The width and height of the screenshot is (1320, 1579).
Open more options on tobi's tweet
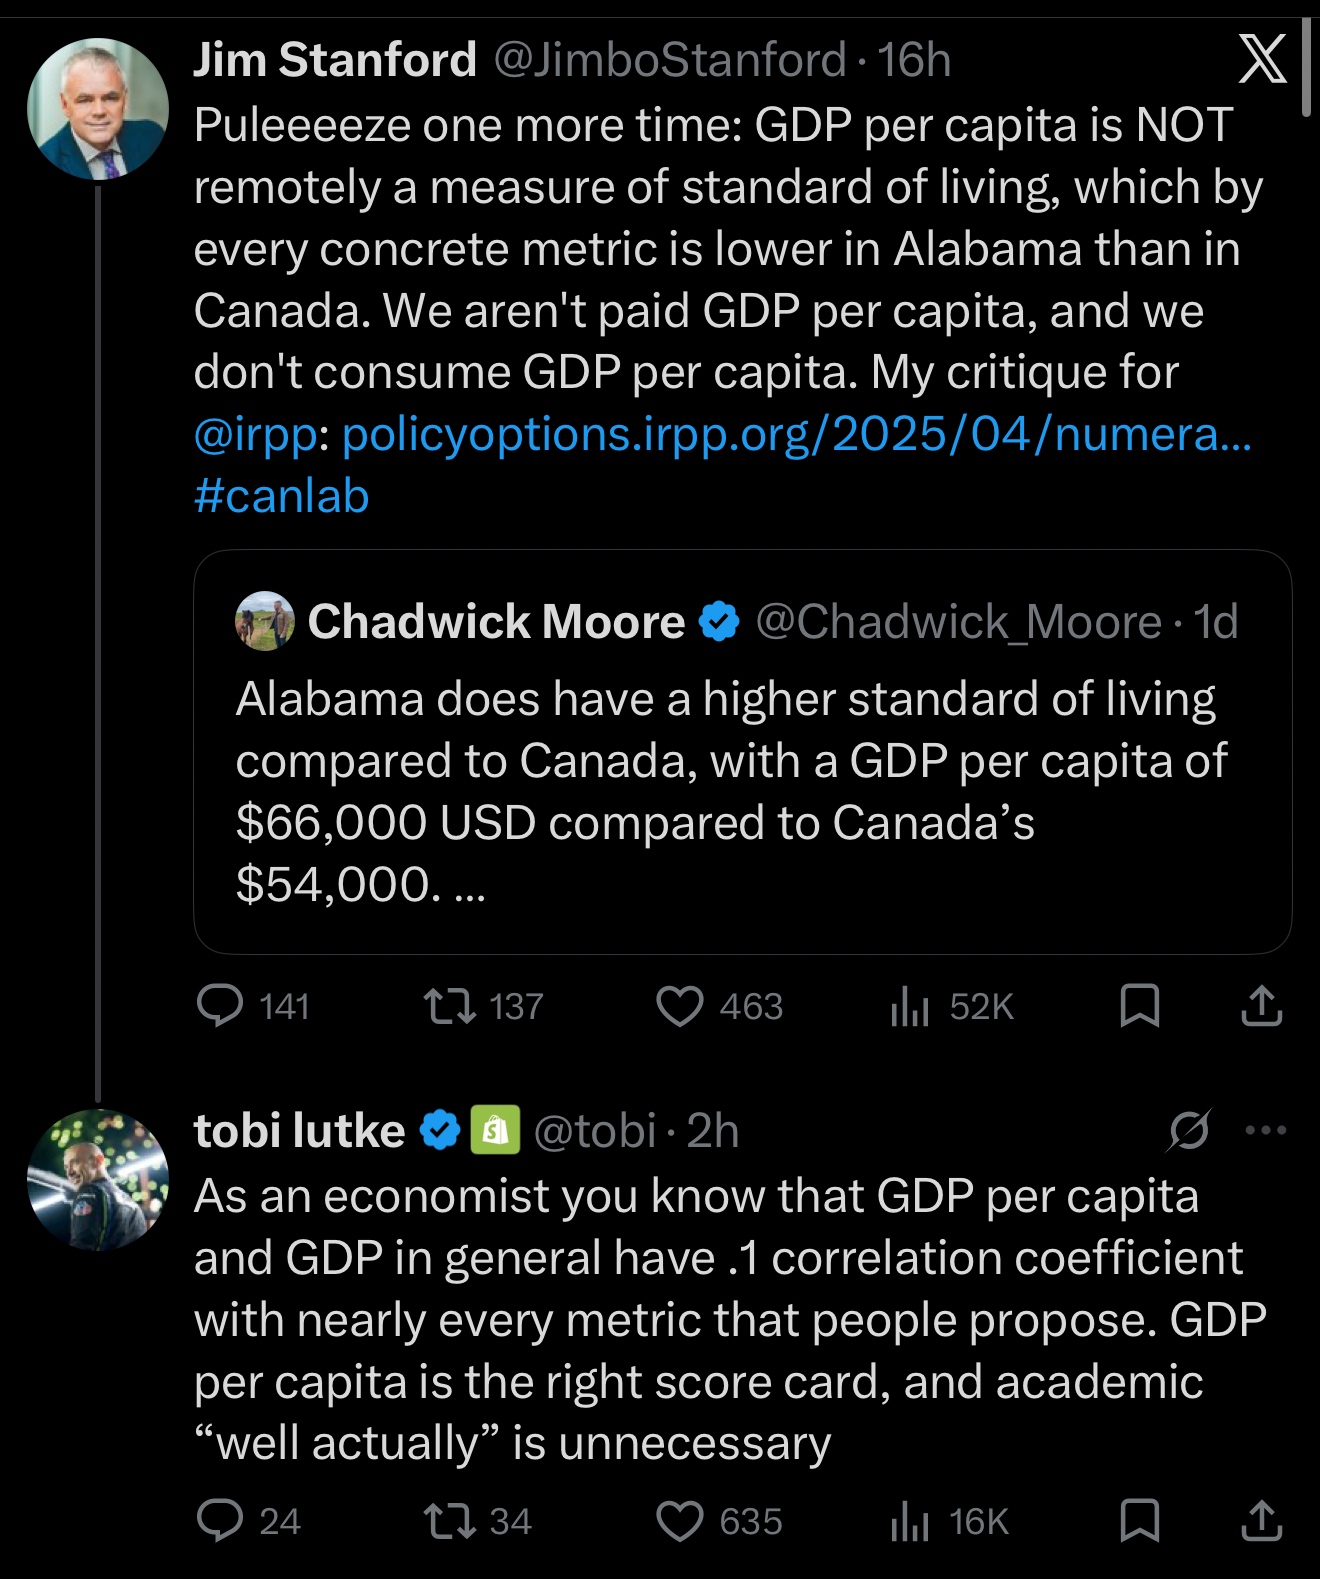click(x=1266, y=1131)
